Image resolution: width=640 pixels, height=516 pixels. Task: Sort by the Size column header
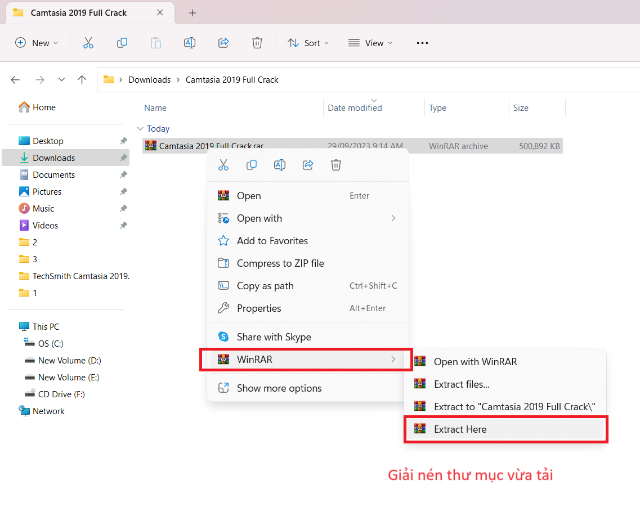pyautogui.click(x=521, y=108)
